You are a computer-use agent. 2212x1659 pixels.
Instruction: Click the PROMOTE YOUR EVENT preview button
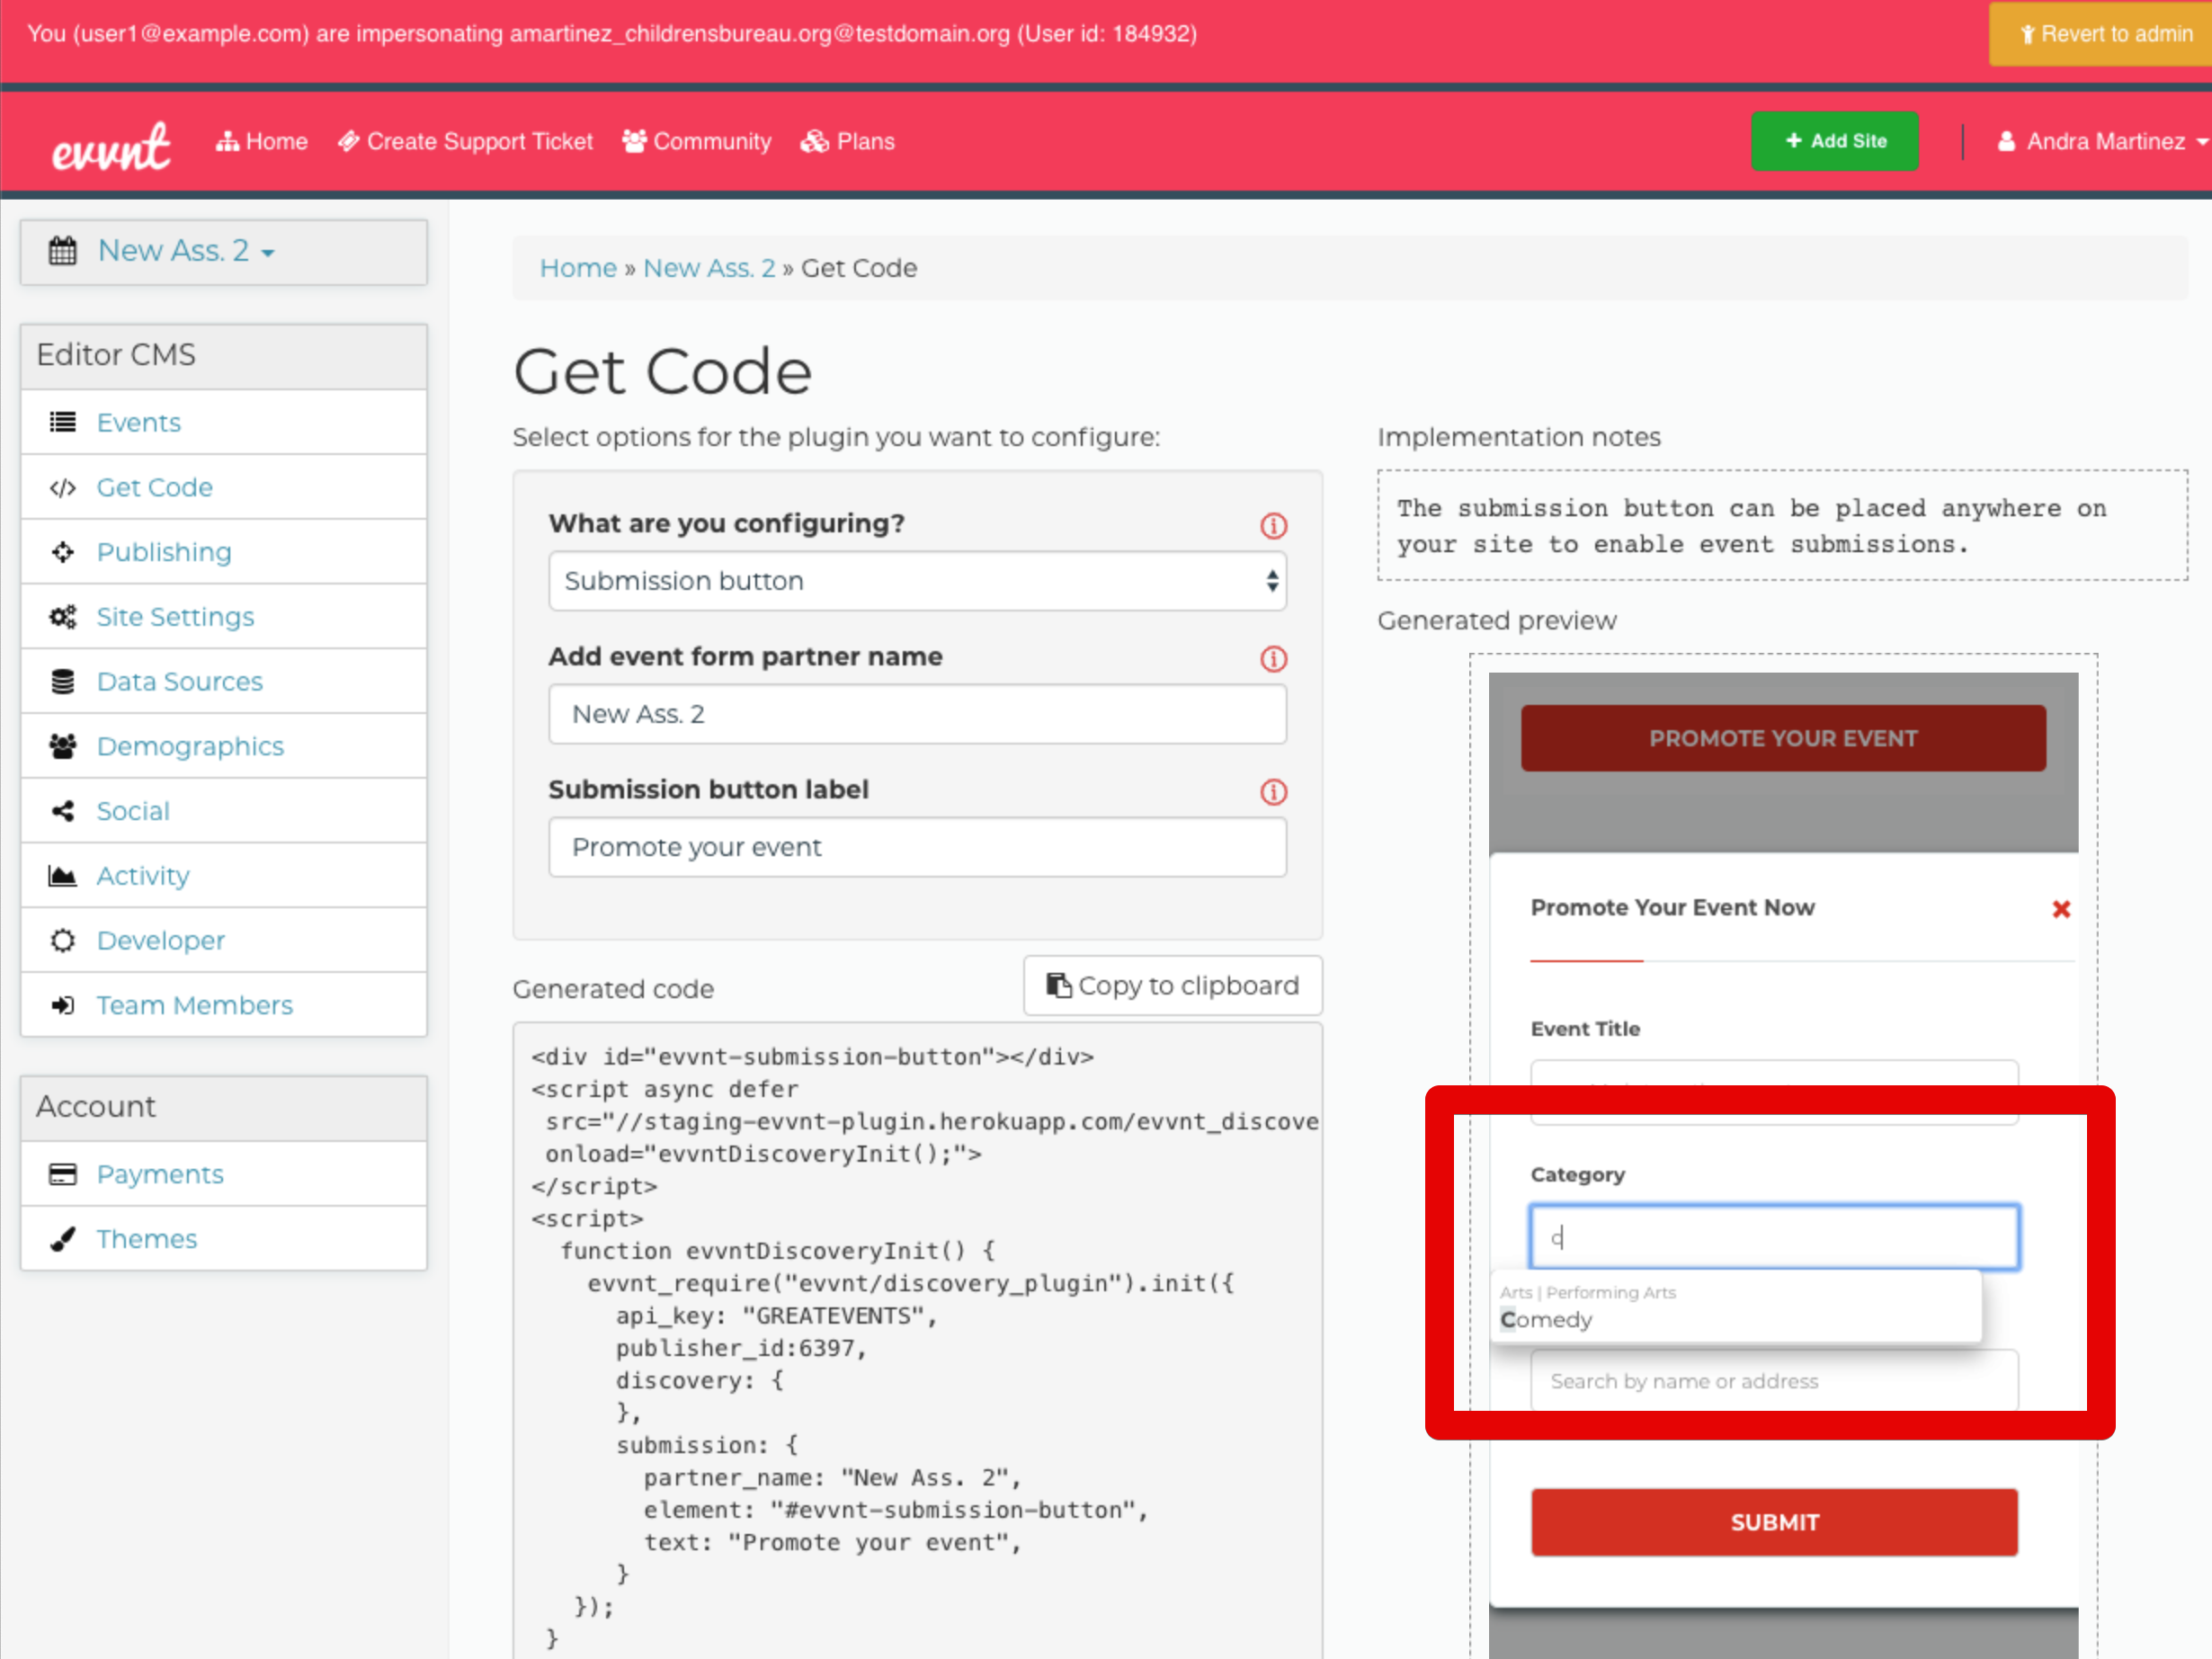coord(1783,738)
